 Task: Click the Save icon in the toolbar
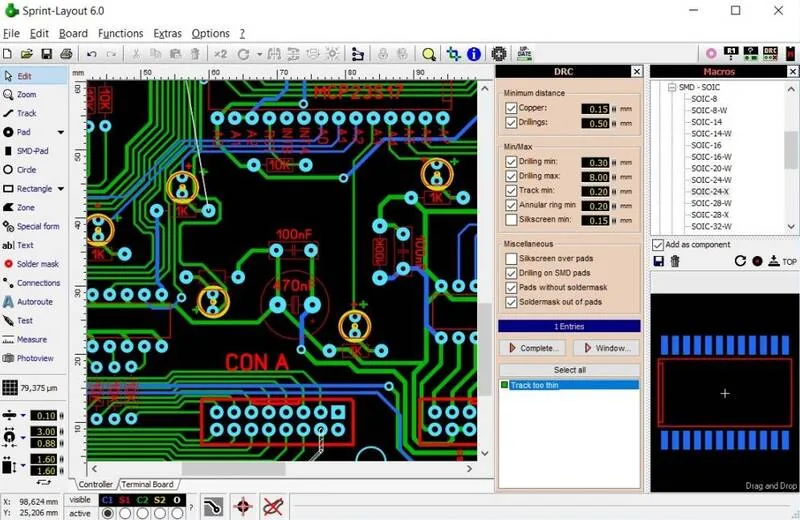pyautogui.click(x=46, y=54)
